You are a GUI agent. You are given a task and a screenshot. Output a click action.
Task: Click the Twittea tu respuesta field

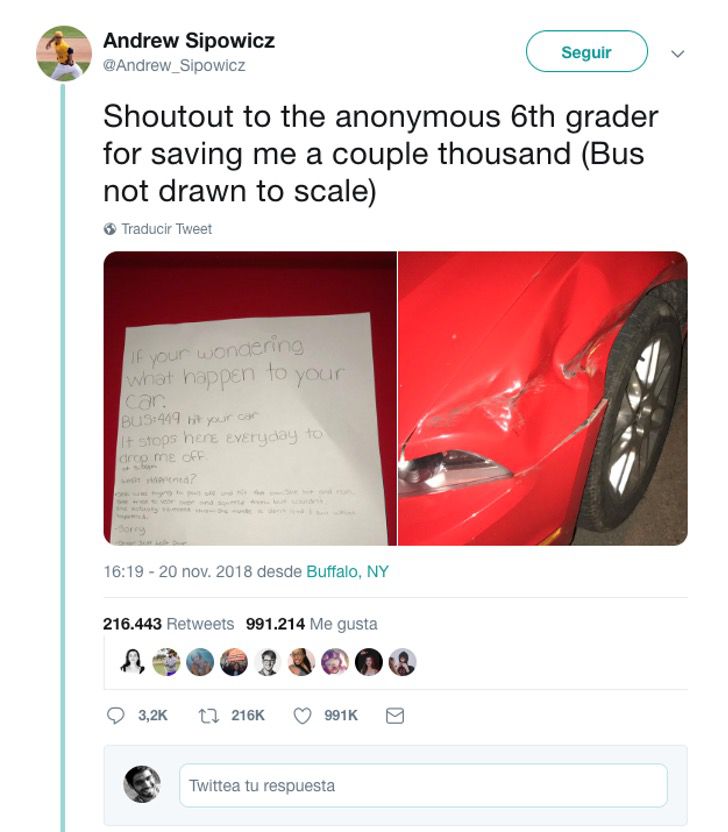tap(423, 785)
